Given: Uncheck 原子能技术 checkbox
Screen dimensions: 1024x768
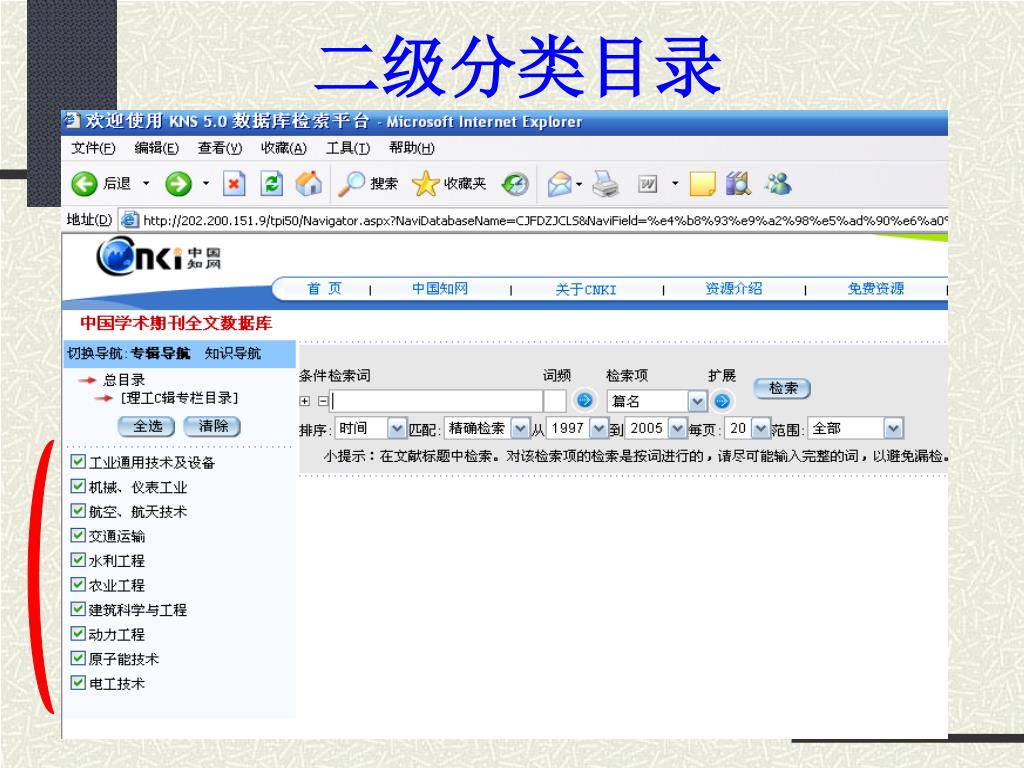Looking at the screenshot, I should coord(78,658).
